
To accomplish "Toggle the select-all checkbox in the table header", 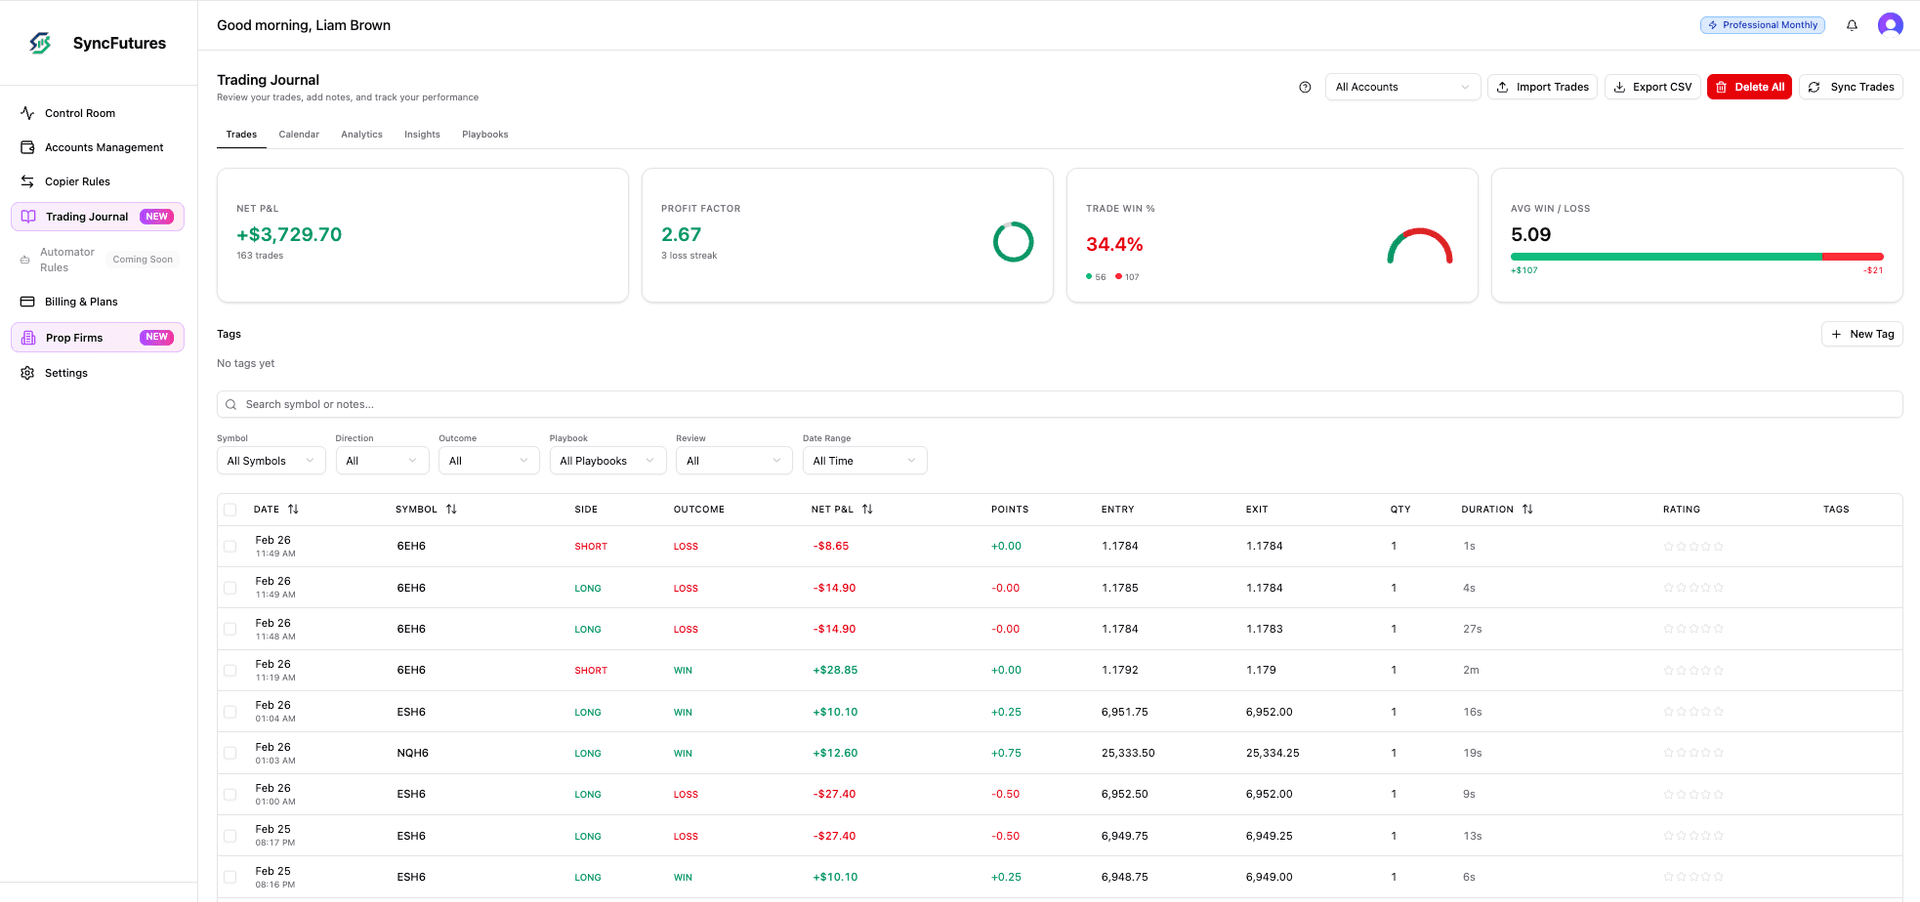I will pyautogui.click(x=230, y=509).
